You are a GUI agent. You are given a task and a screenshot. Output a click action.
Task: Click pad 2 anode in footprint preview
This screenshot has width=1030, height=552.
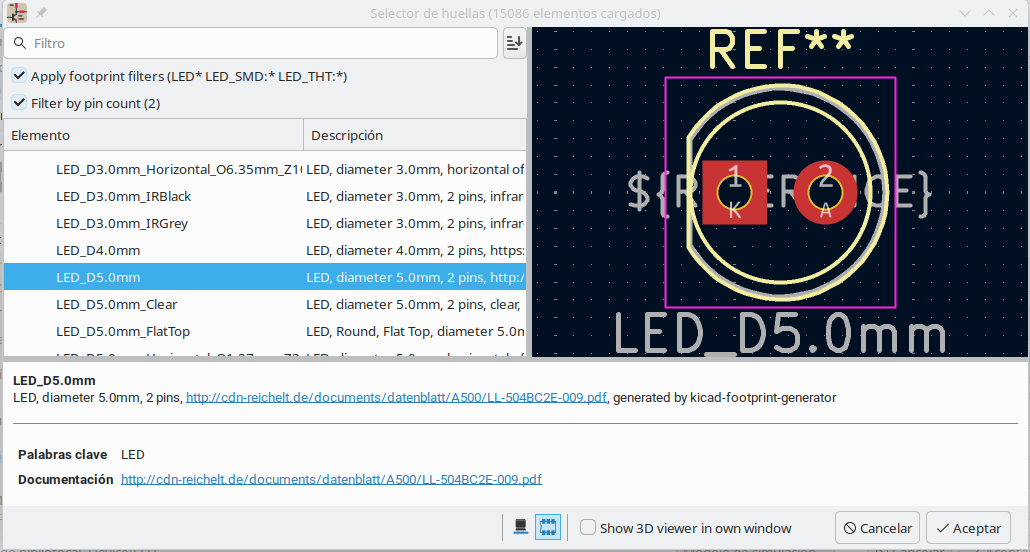(826, 192)
